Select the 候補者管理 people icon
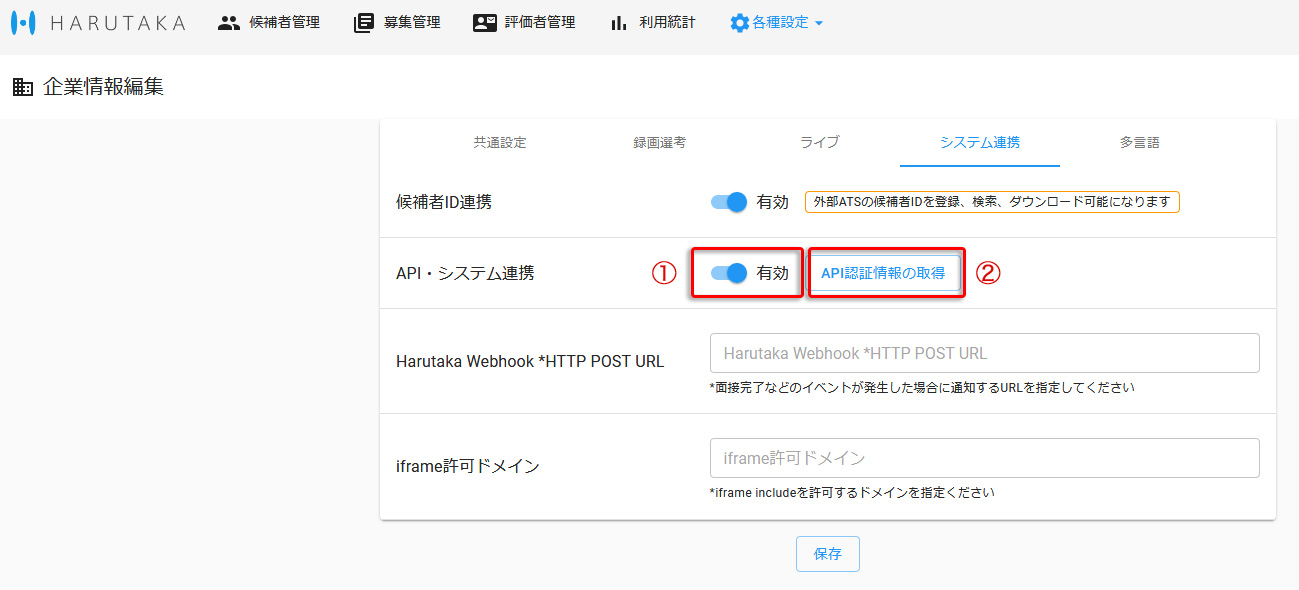 click(228, 22)
